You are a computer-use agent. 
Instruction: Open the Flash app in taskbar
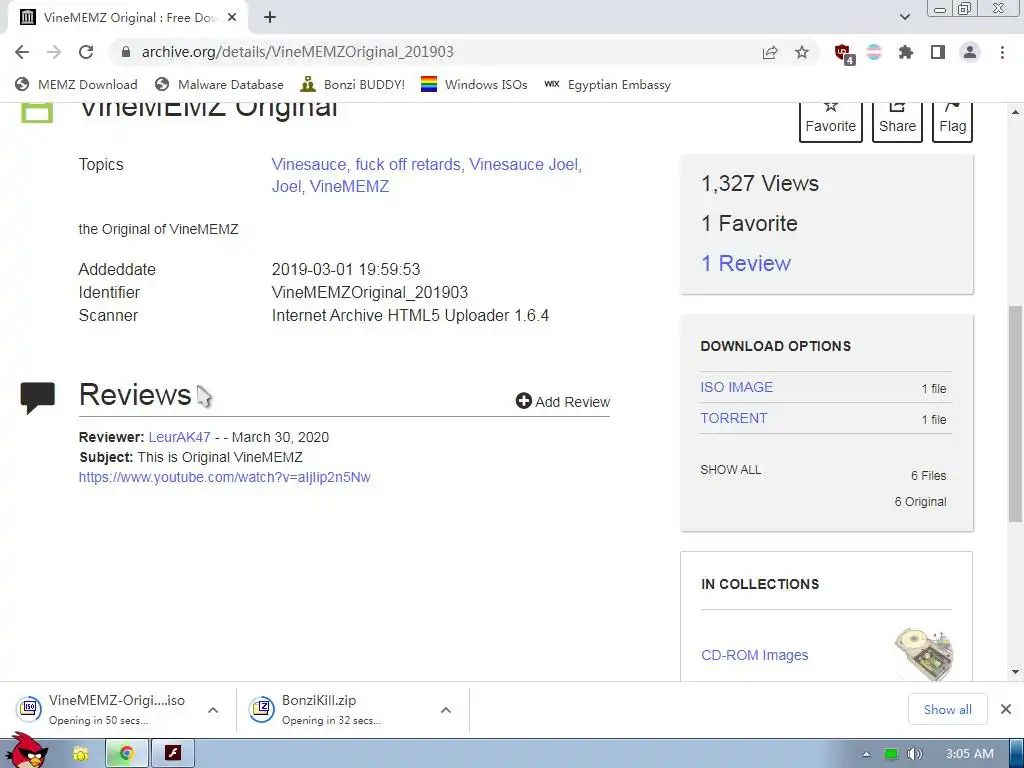pos(172,754)
